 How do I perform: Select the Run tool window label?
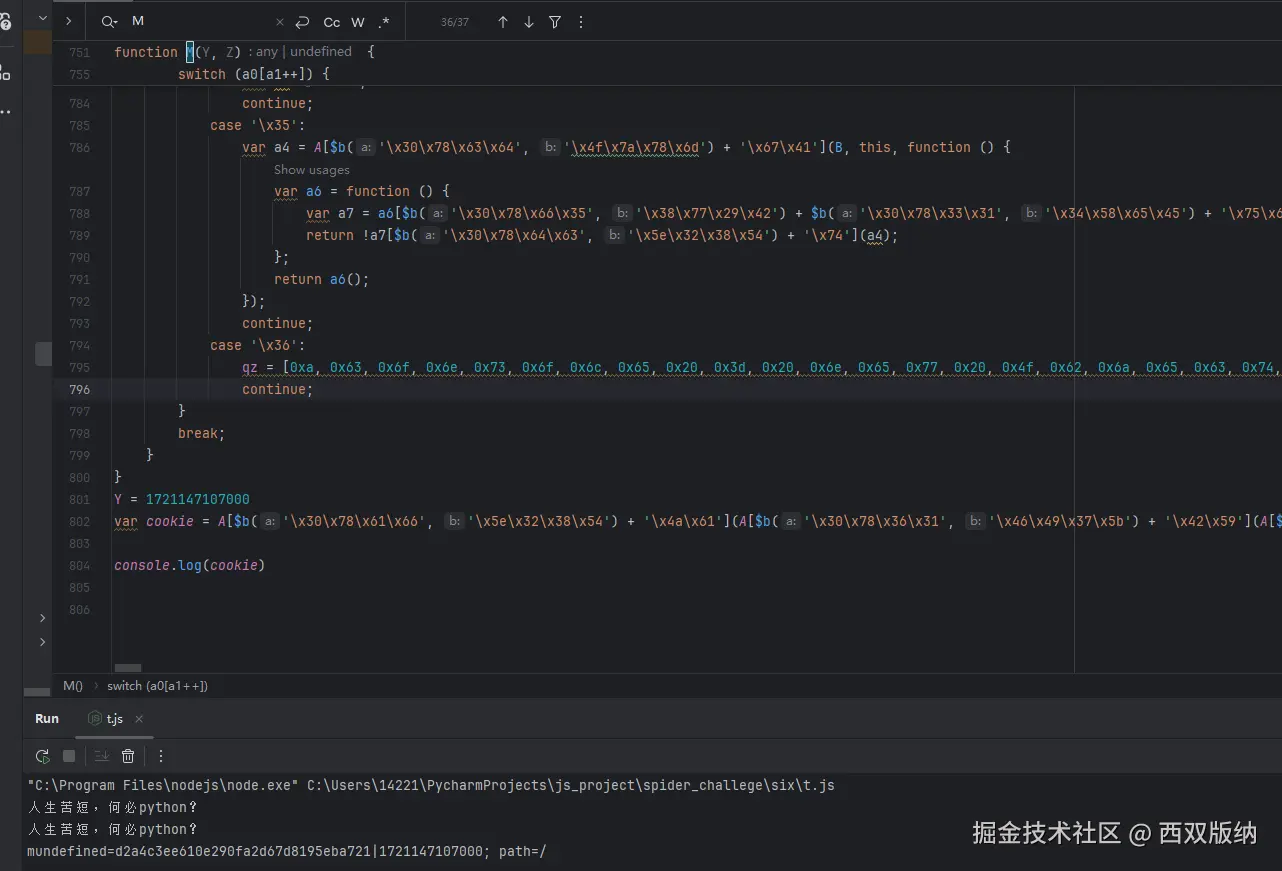pyautogui.click(x=47, y=719)
